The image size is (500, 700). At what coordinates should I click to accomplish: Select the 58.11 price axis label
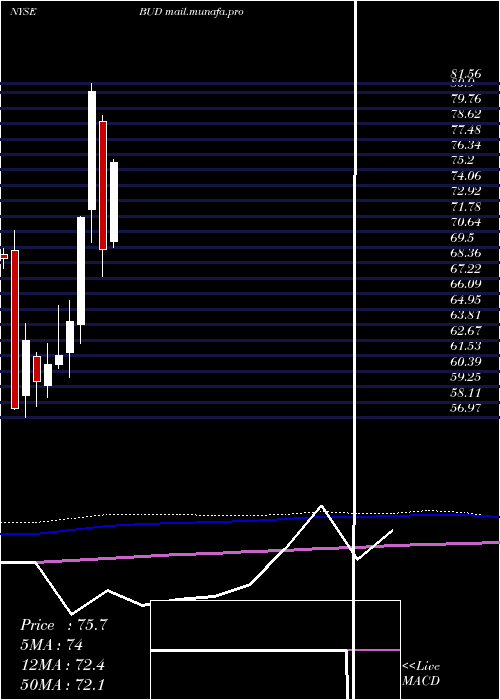(x=466, y=393)
